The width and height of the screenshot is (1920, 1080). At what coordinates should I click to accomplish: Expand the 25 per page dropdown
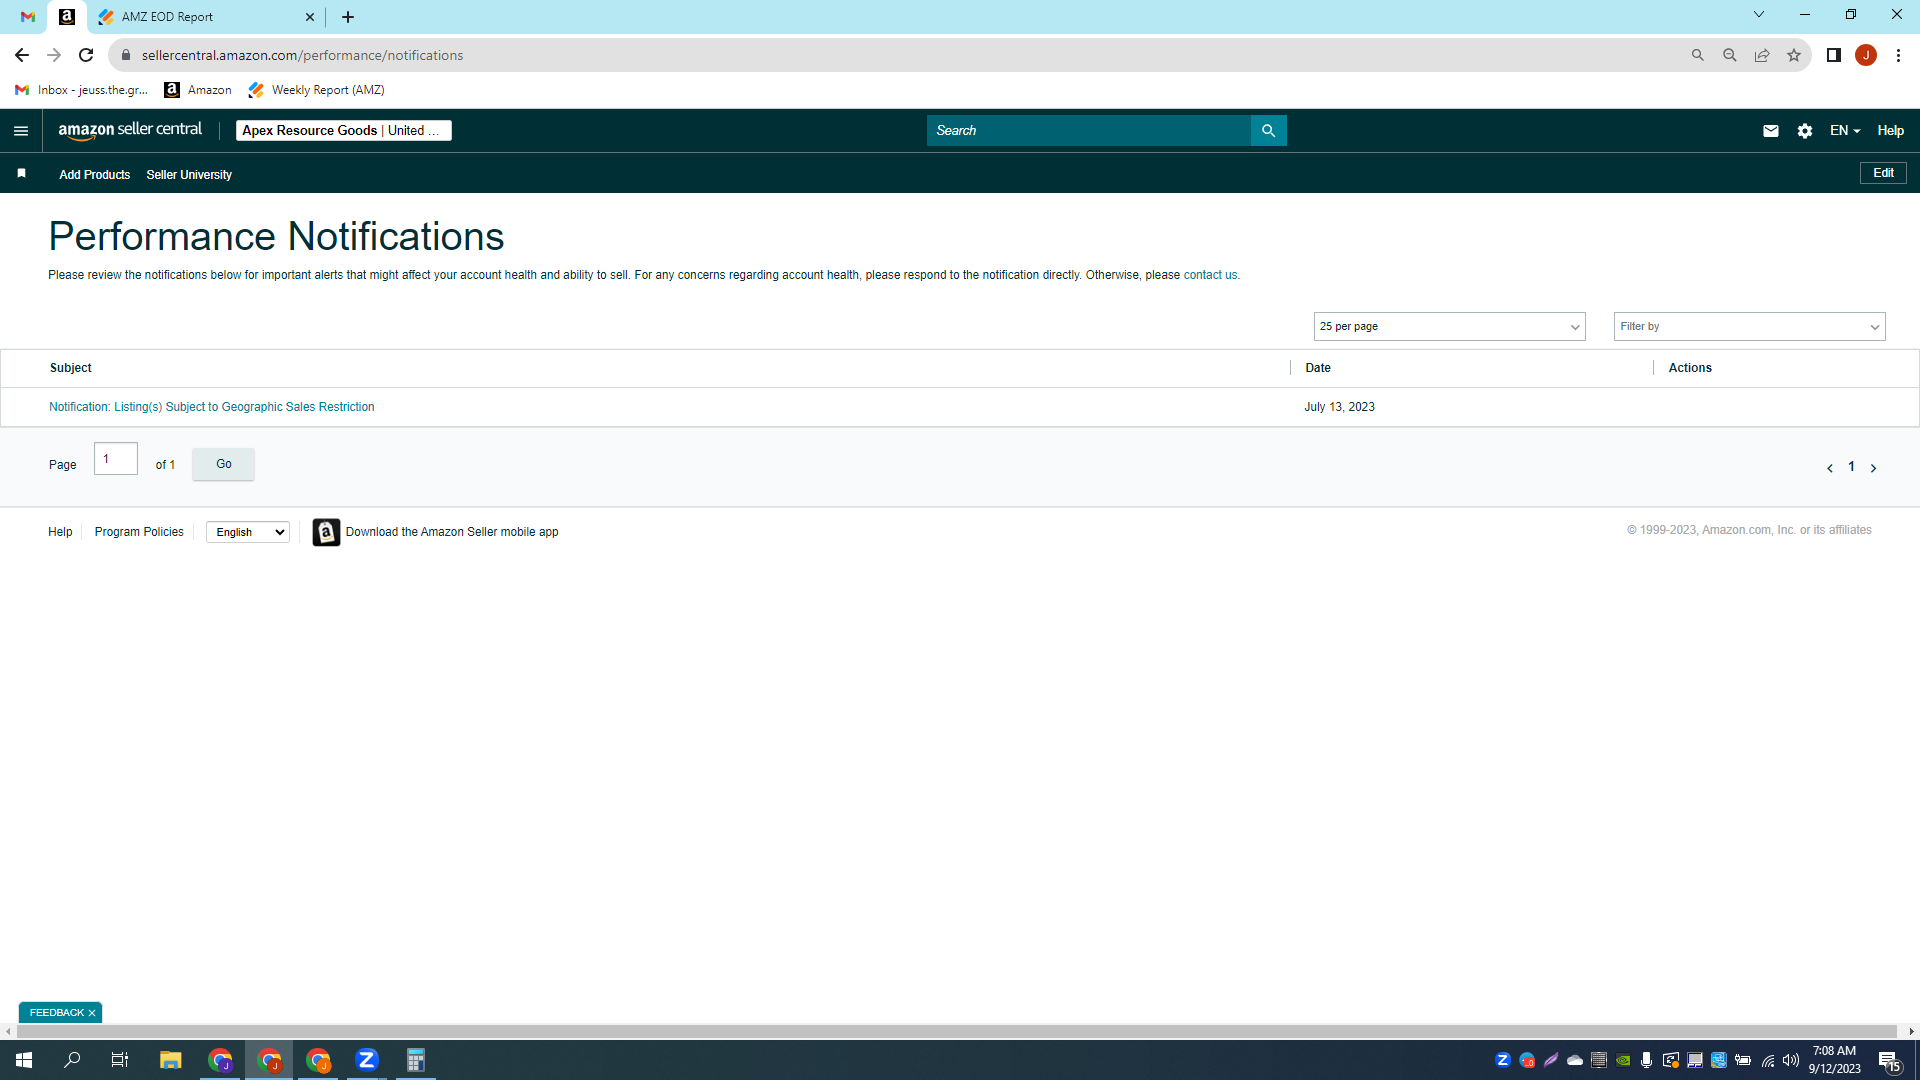(x=1450, y=327)
